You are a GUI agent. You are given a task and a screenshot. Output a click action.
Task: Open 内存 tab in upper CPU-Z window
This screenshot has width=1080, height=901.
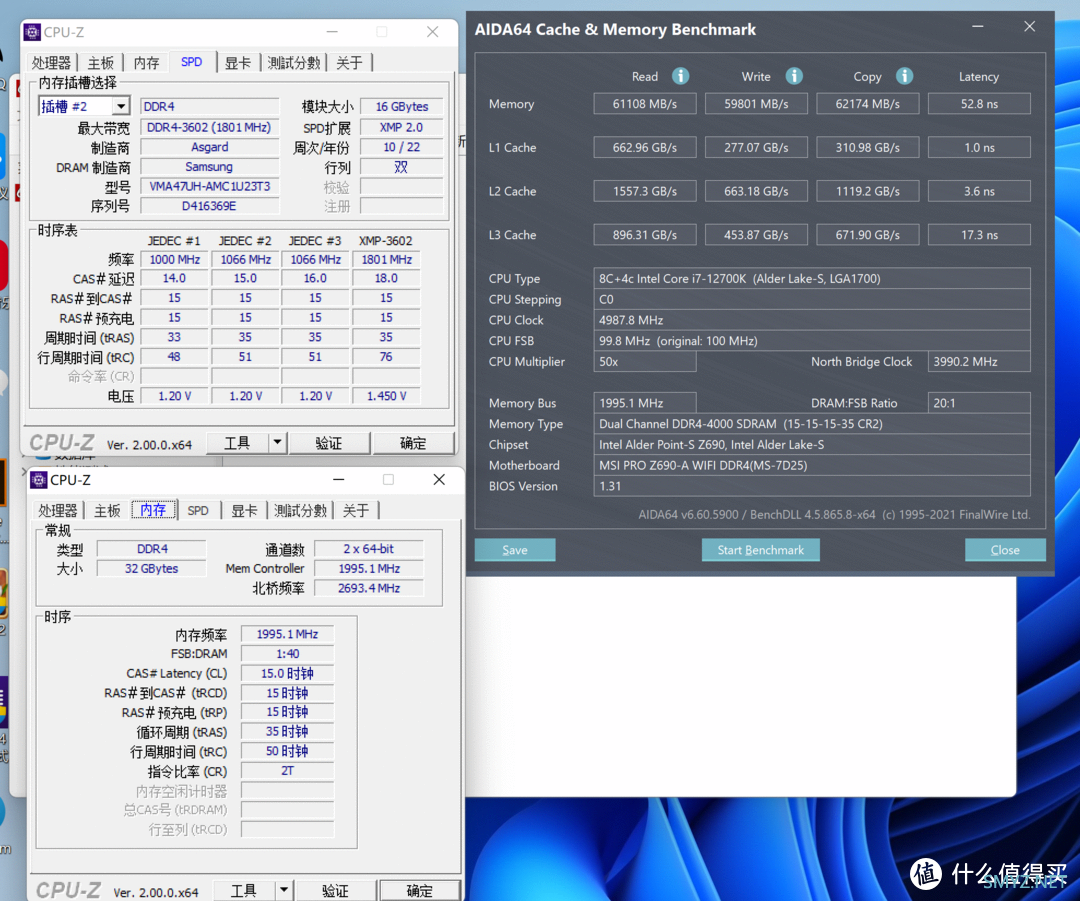[x=147, y=63]
